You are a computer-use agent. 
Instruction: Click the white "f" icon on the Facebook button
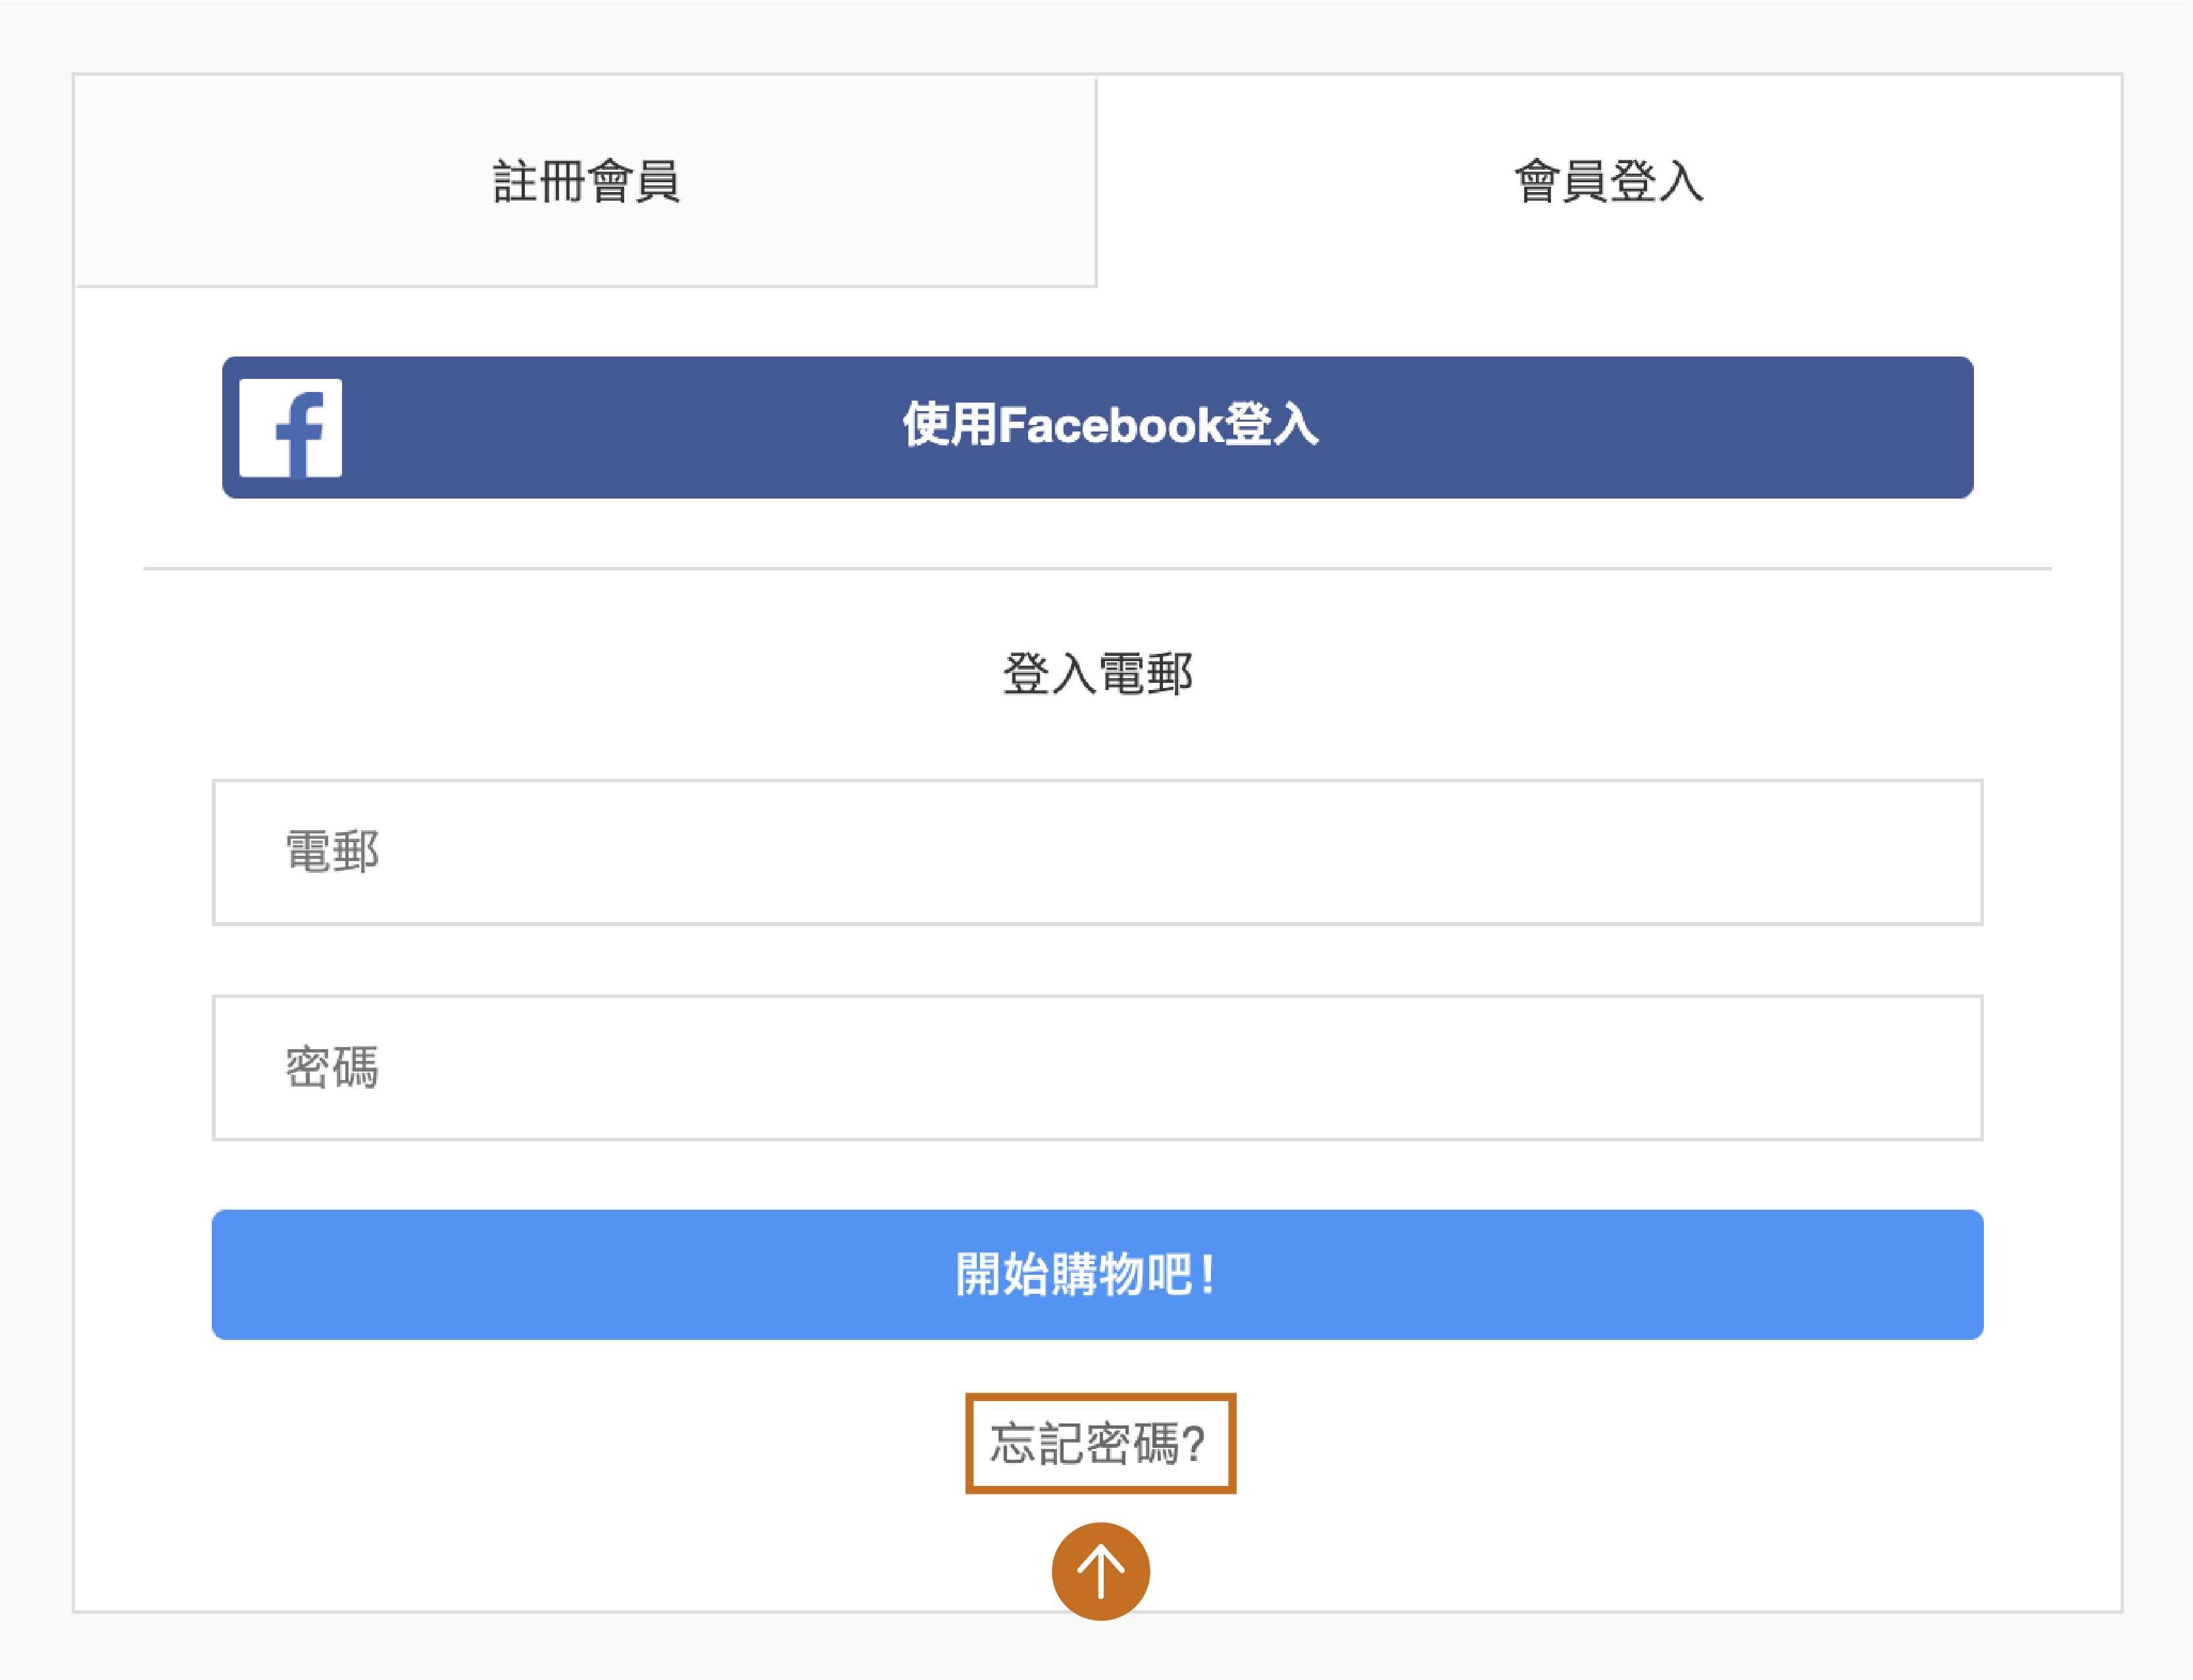point(290,428)
